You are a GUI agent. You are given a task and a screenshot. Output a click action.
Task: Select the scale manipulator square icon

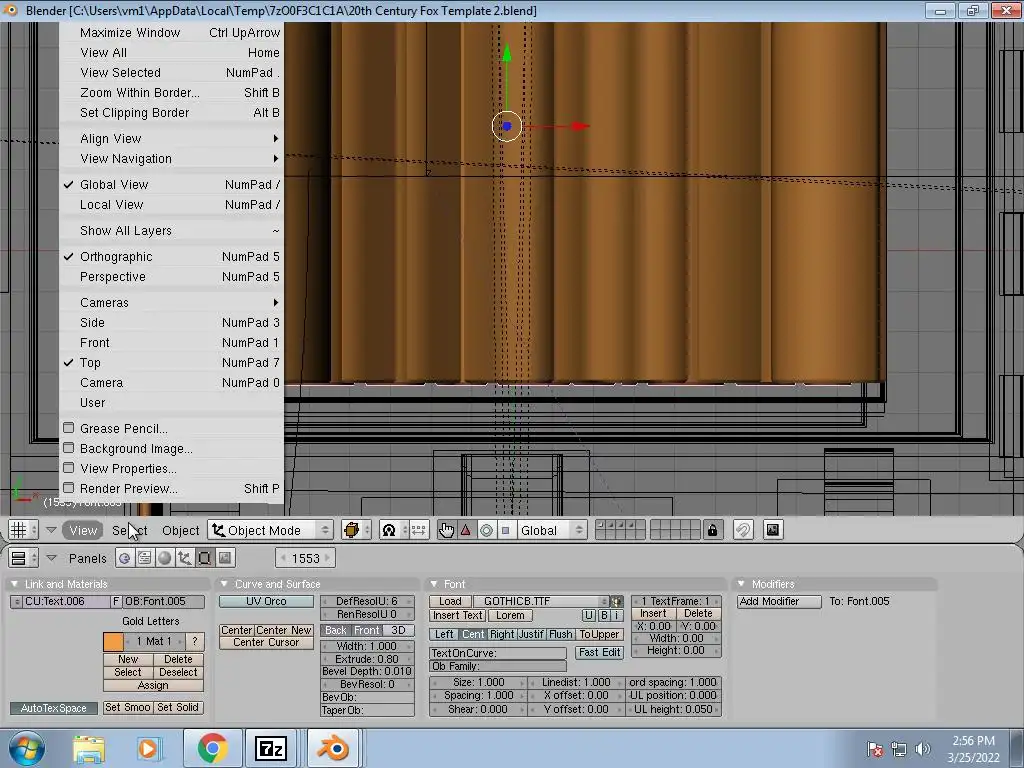click(x=505, y=530)
